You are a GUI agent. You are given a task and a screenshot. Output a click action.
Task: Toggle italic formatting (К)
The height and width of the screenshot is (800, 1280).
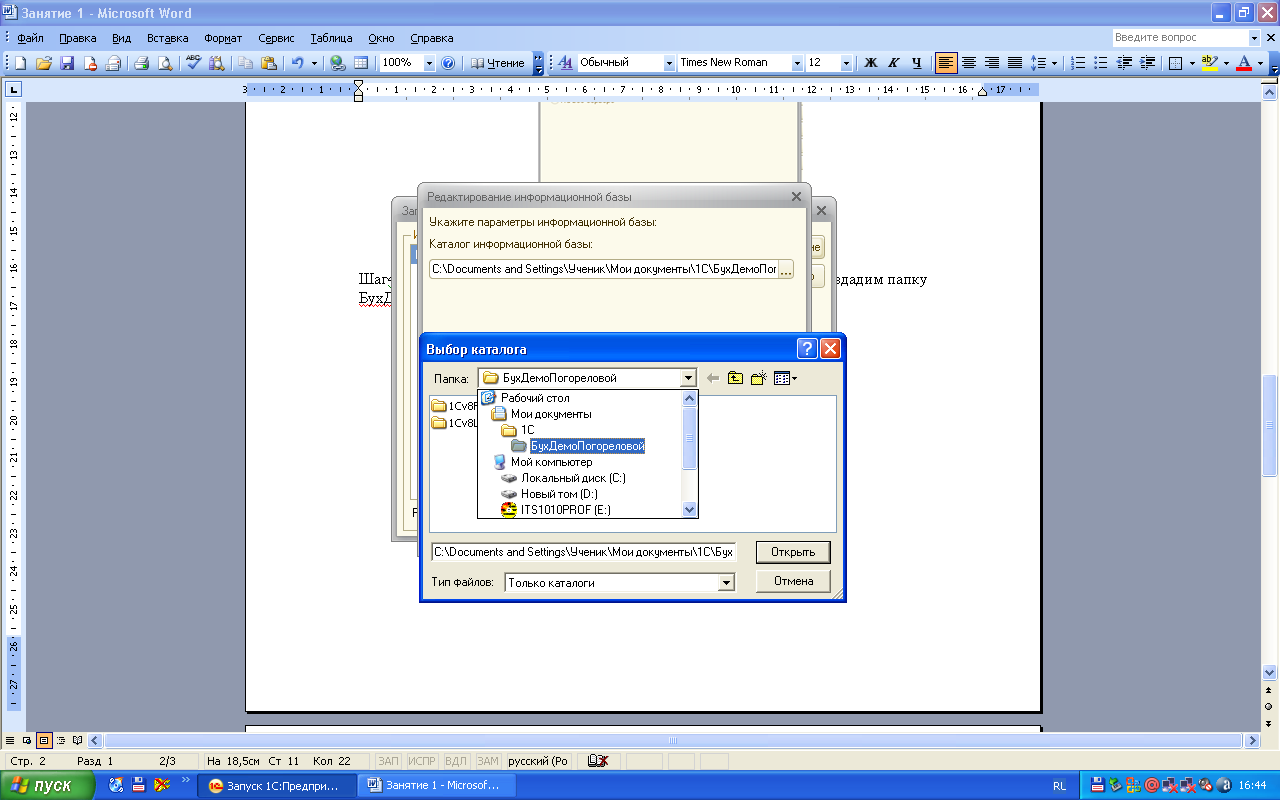click(893, 63)
